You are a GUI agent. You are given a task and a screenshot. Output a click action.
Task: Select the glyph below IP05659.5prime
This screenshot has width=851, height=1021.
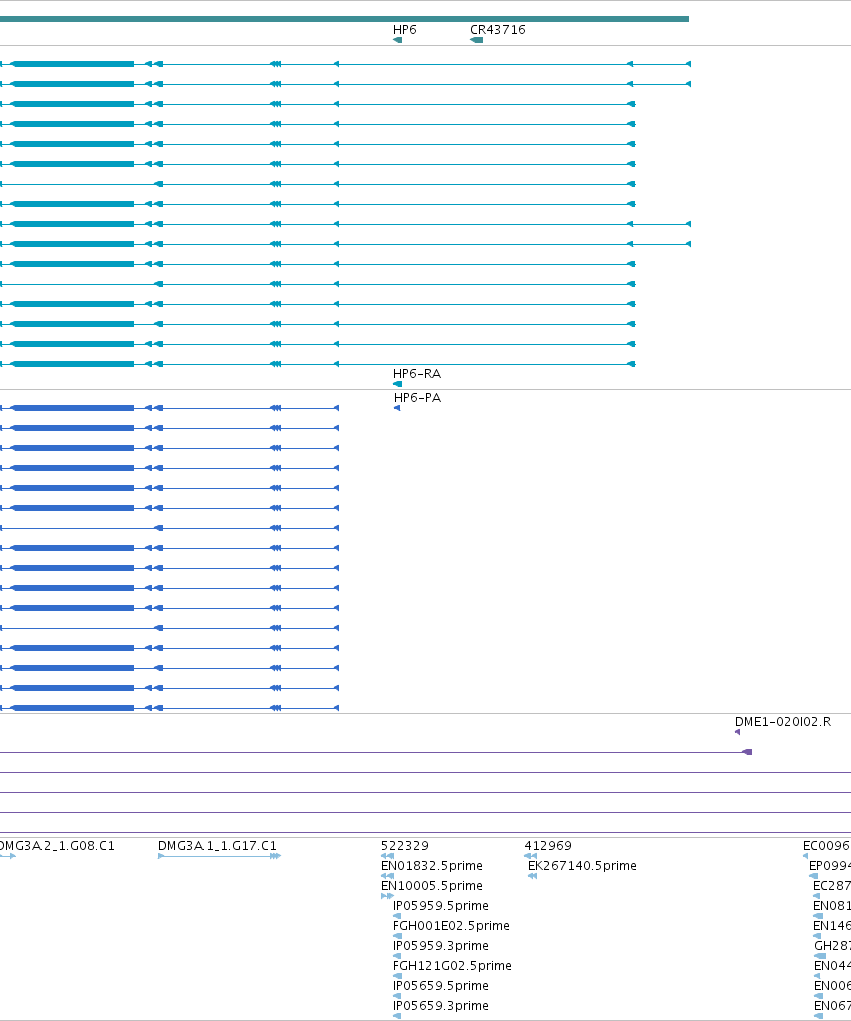pyautogui.click(x=397, y=996)
